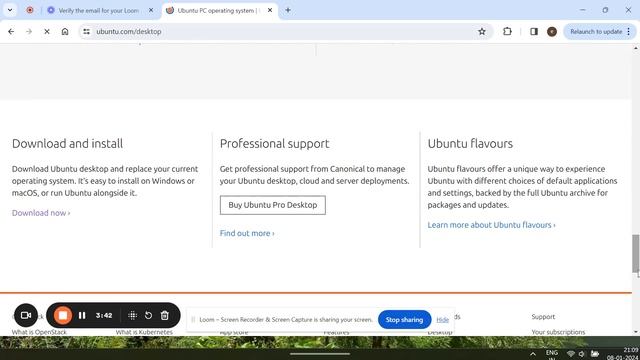Screen dimensions: 640x360
Task: Click the page vertical scrollbar thumb
Action: pyautogui.click(x=636, y=253)
